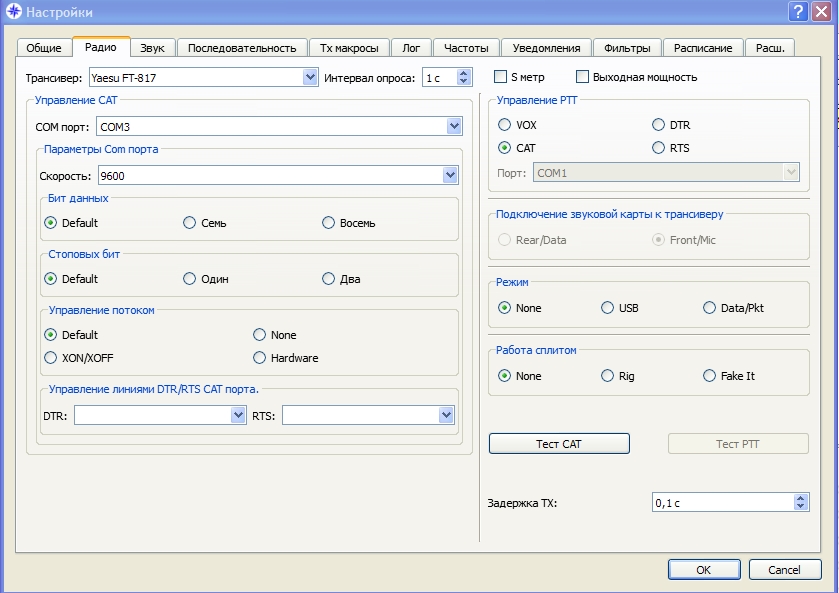Click the app icon in title bar

(12, 12)
